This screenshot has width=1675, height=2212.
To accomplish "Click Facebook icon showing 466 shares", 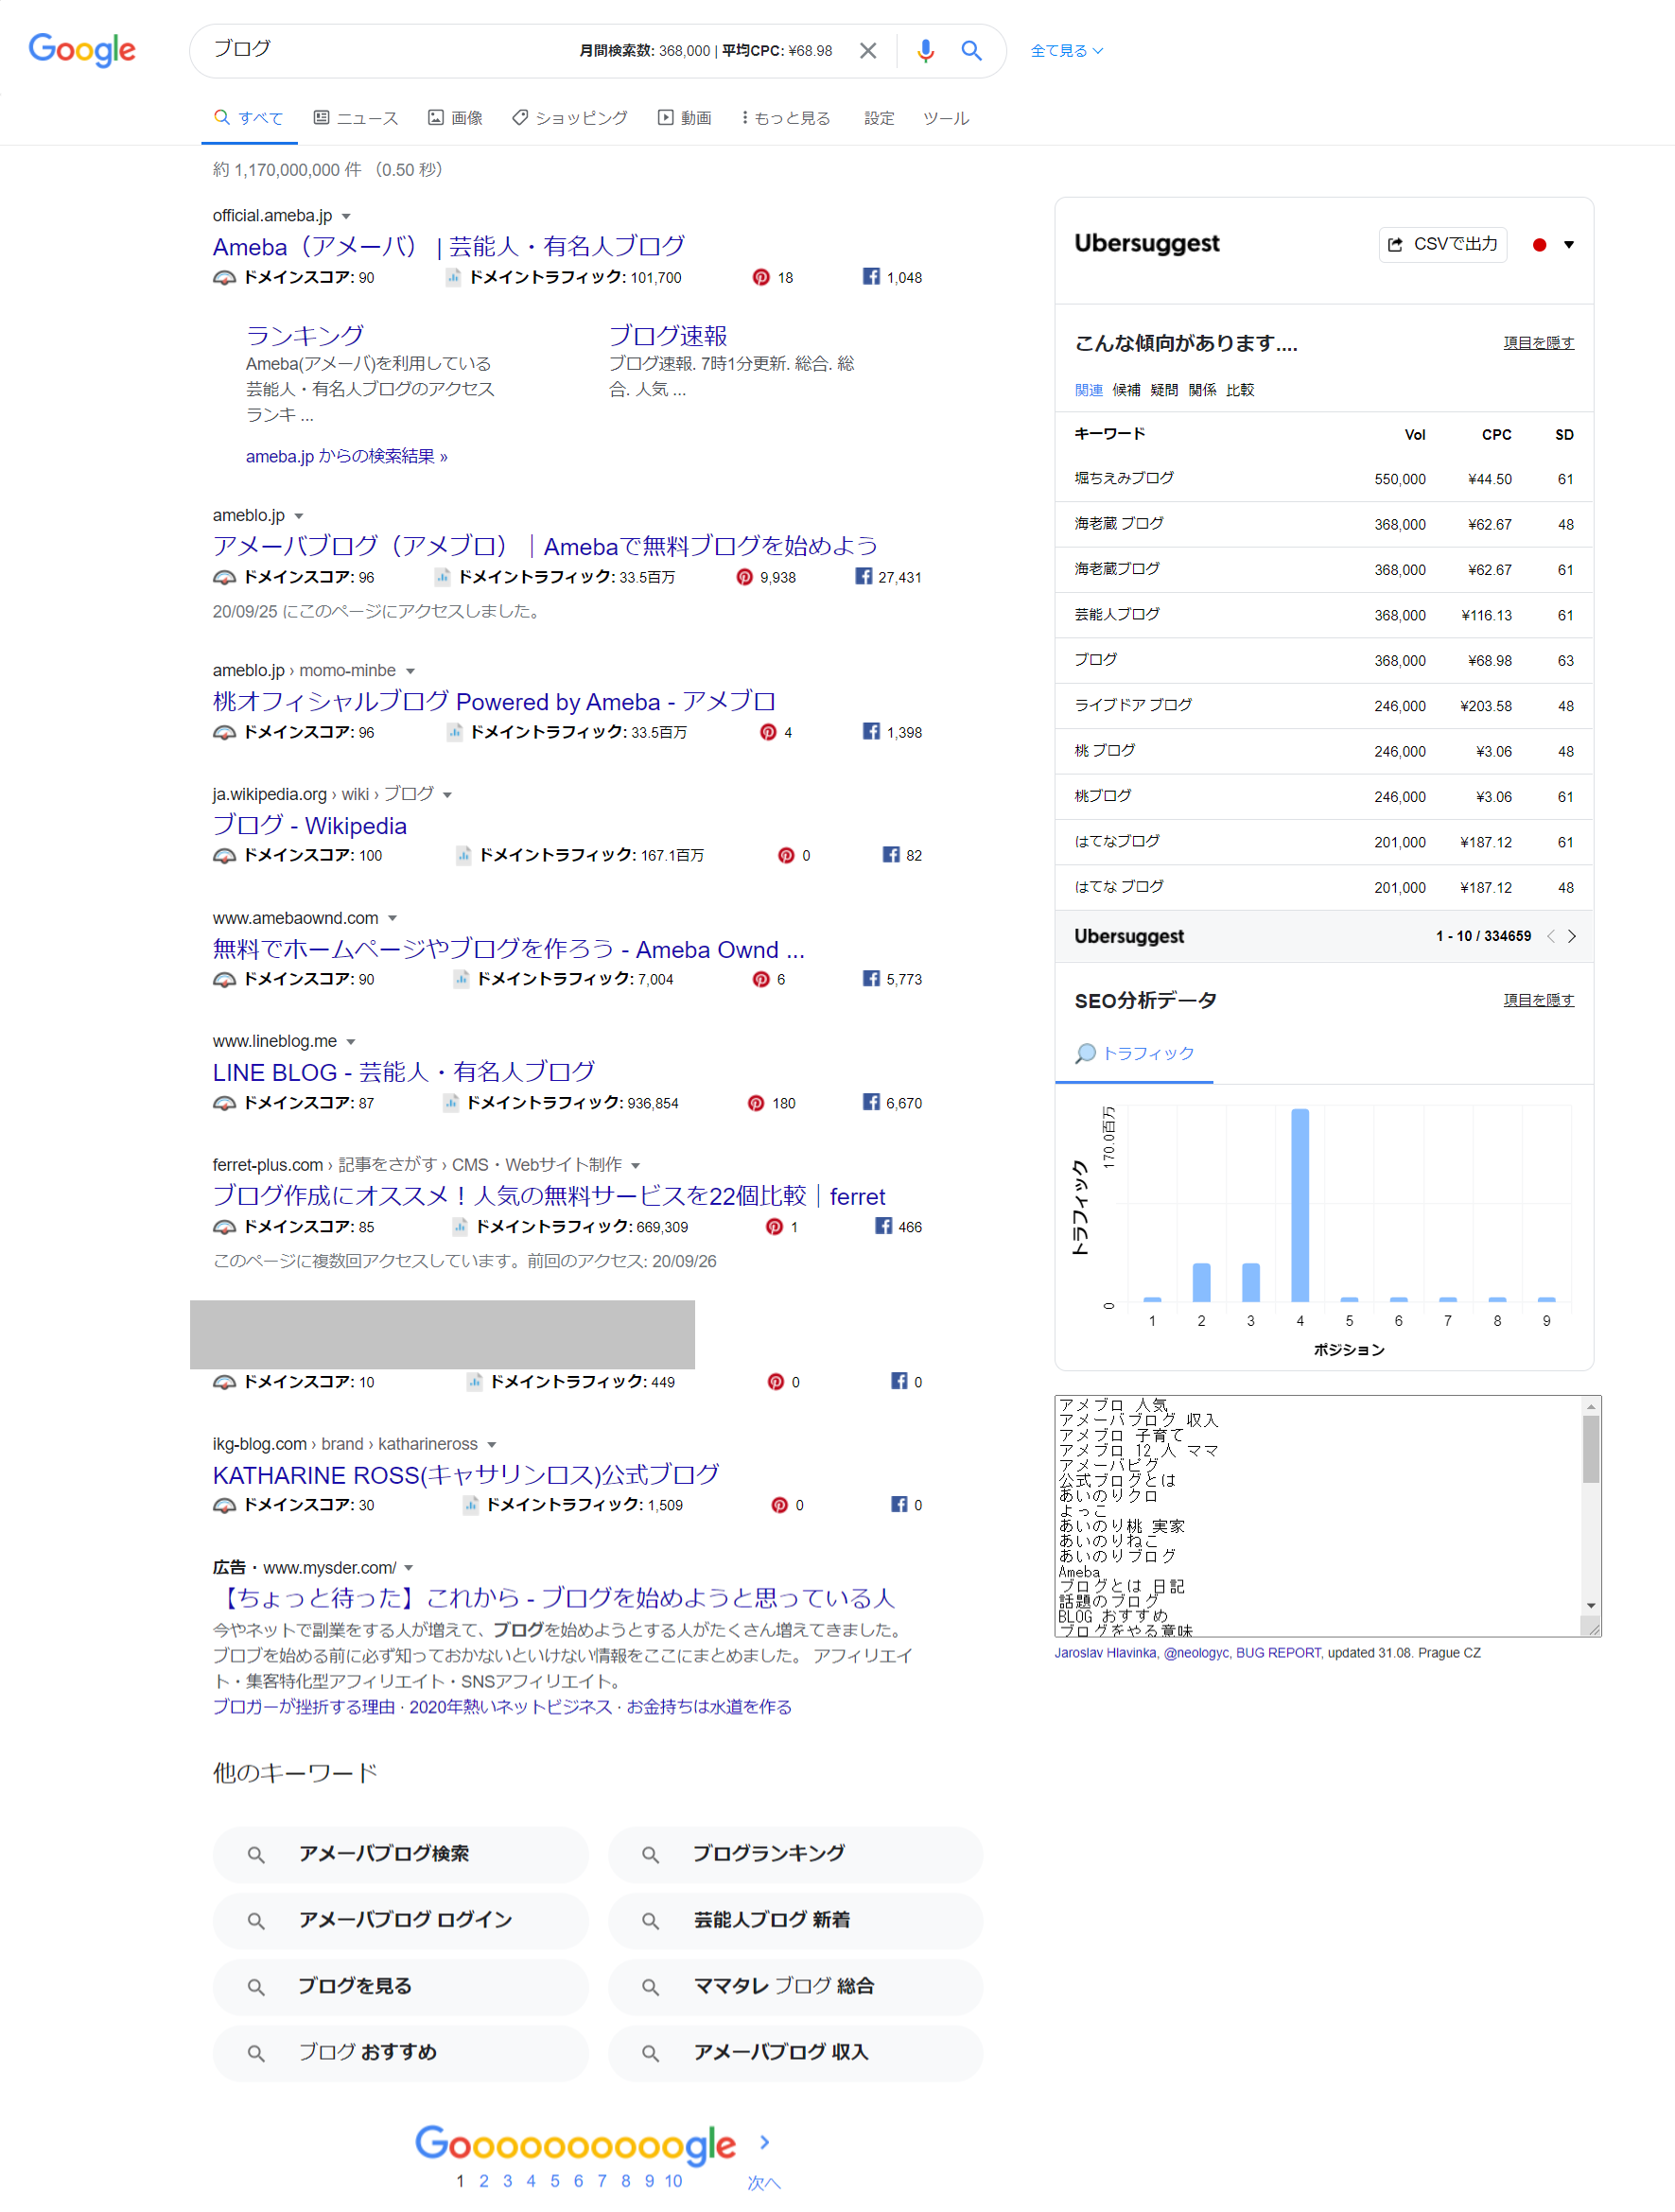I will 883,1226.
